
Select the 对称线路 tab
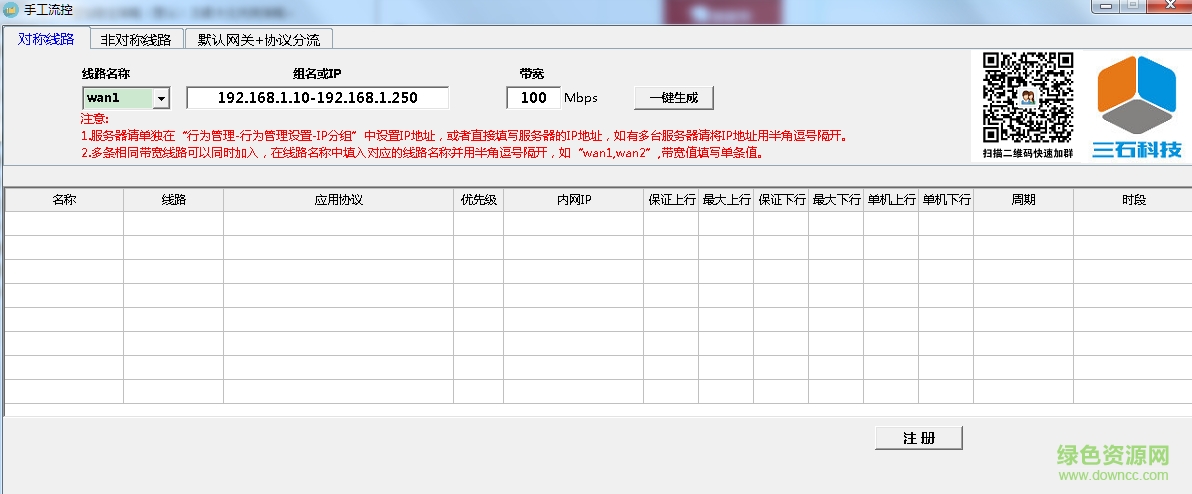point(46,39)
